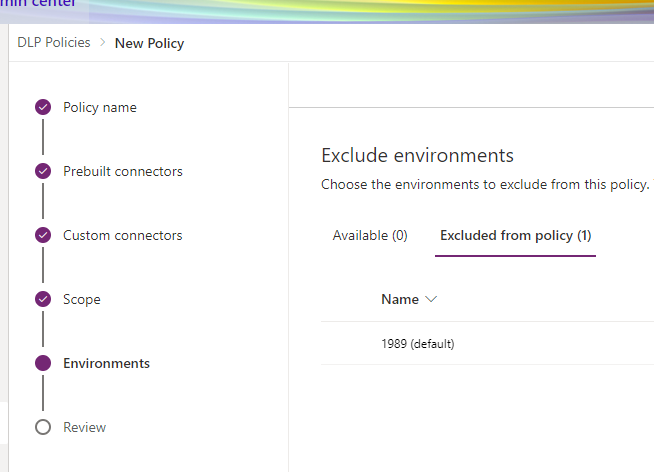This screenshot has height=472, width=654.
Task: Jump to the Custom connectors step
Action: [122, 235]
